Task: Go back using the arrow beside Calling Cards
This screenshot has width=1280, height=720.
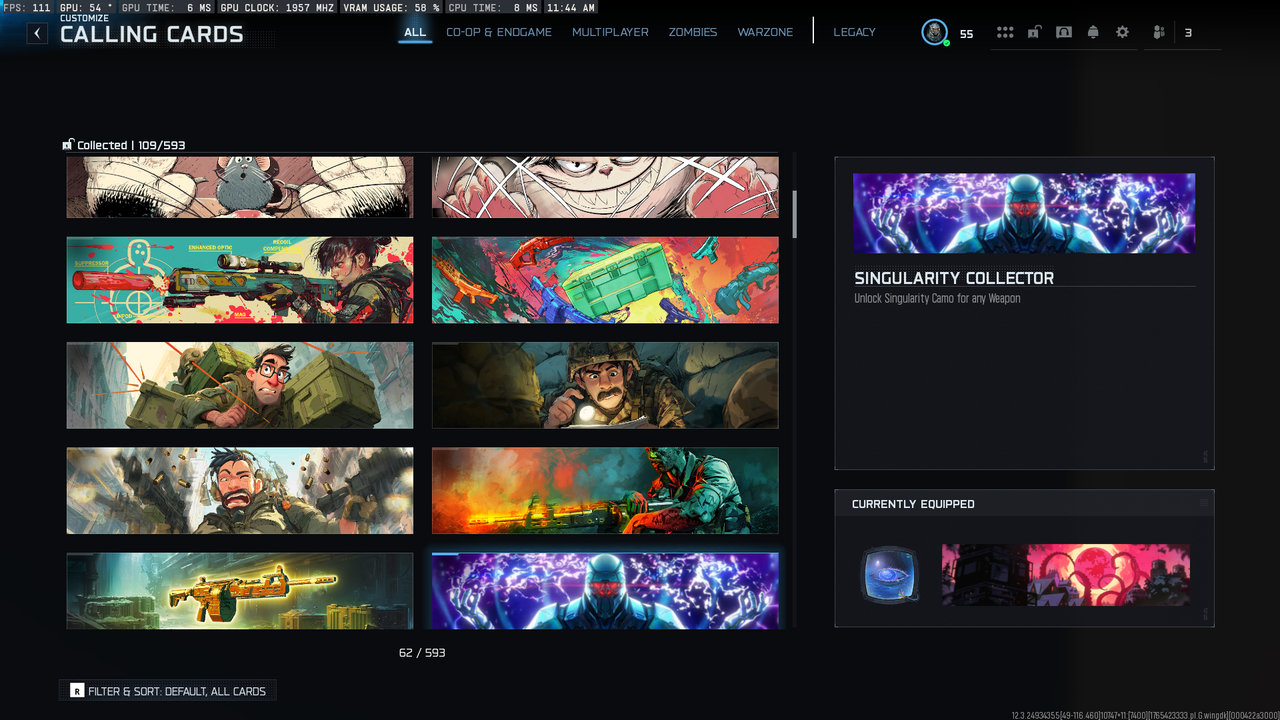Action: point(37,33)
